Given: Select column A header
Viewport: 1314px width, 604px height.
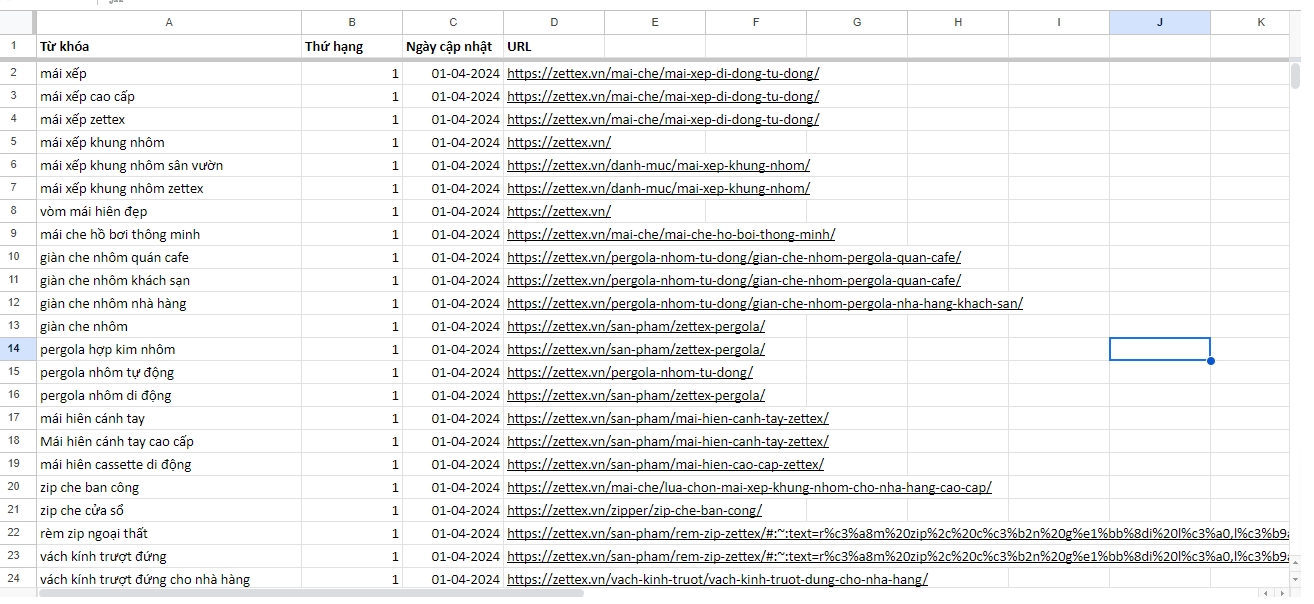Looking at the screenshot, I should tap(168, 22).
